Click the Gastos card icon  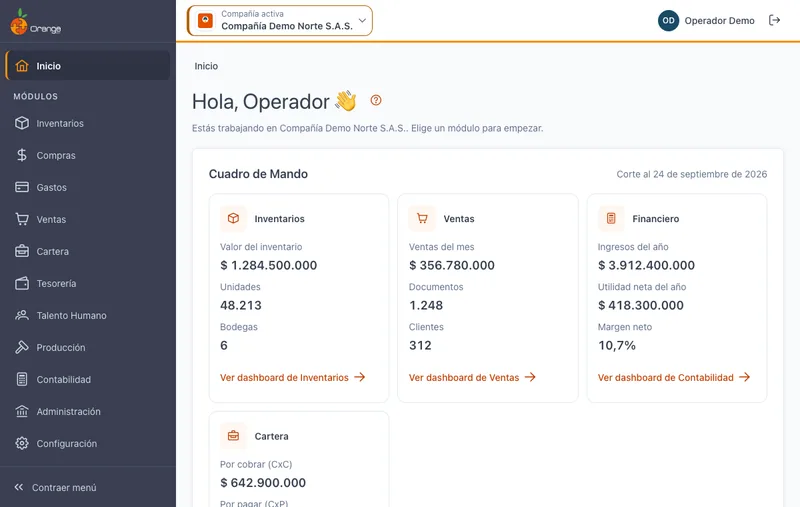22,187
